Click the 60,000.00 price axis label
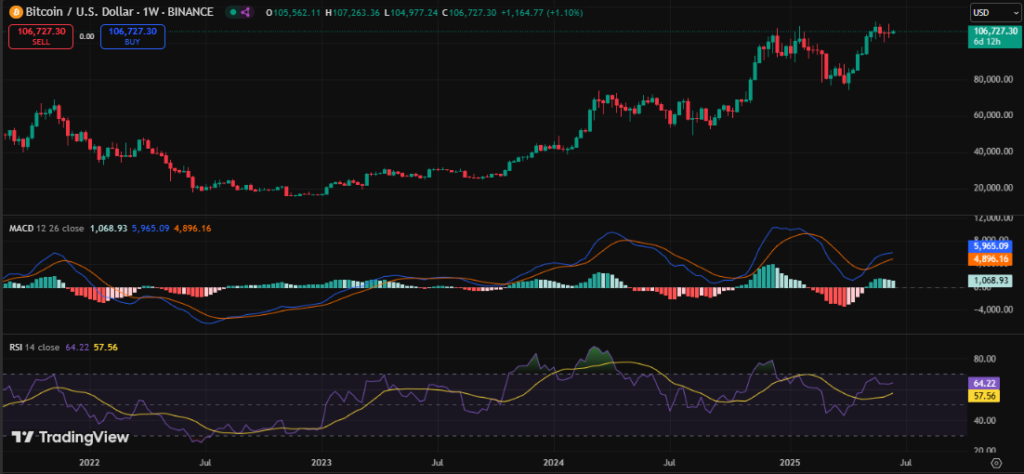Image resolution: width=1024 pixels, height=474 pixels. click(992, 115)
